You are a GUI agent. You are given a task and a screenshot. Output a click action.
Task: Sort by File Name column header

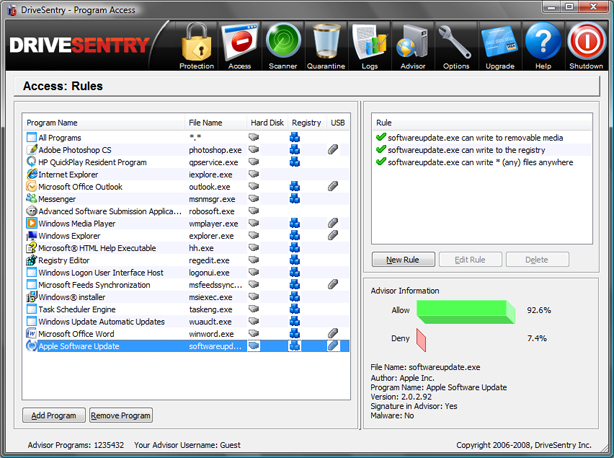(215, 123)
